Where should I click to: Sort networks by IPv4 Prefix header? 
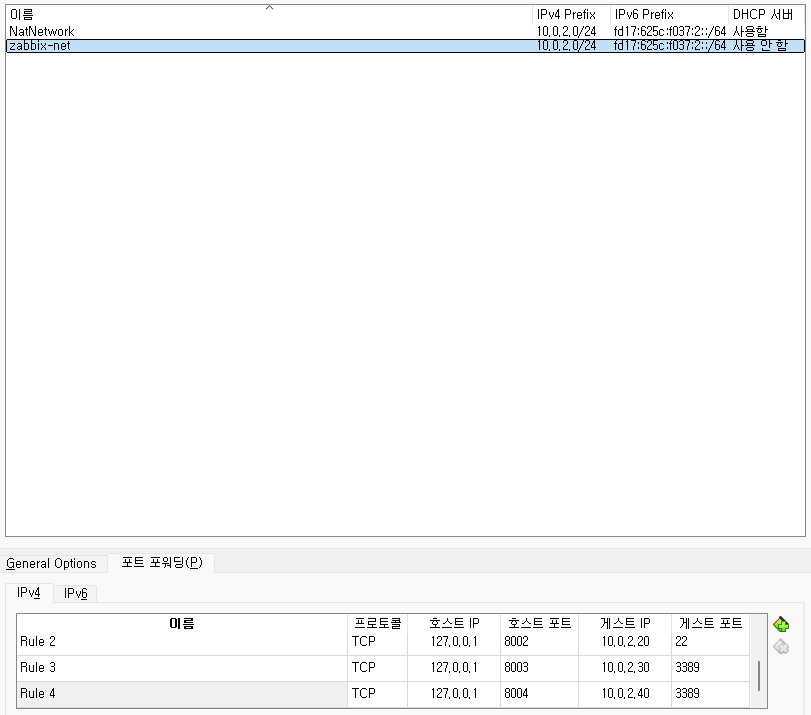(x=571, y=14)
